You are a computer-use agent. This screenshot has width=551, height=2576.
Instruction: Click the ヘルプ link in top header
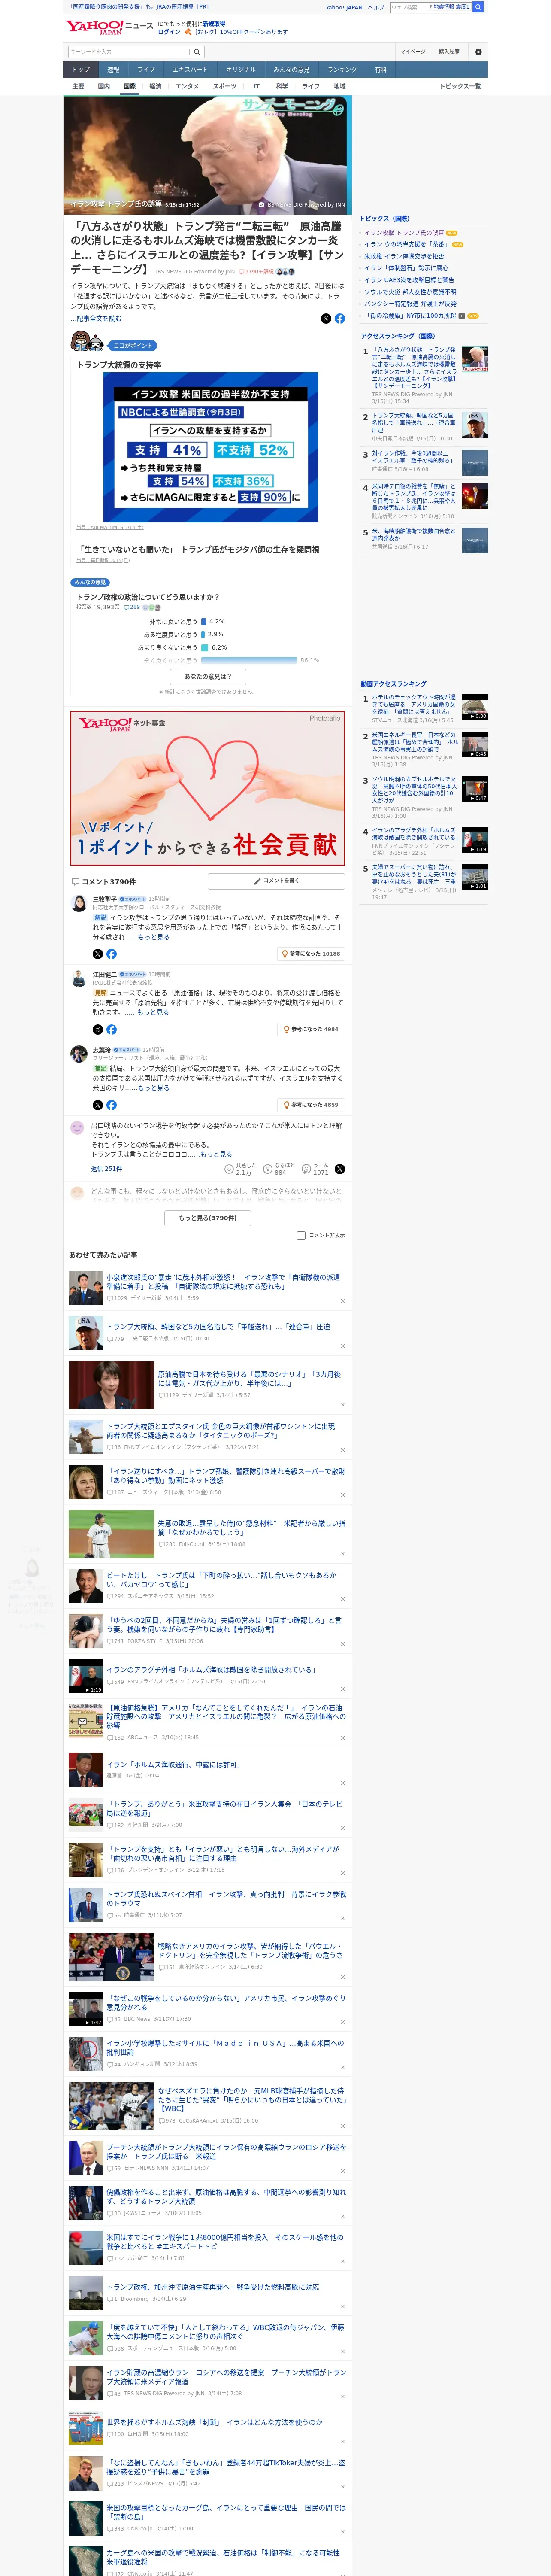376,7
